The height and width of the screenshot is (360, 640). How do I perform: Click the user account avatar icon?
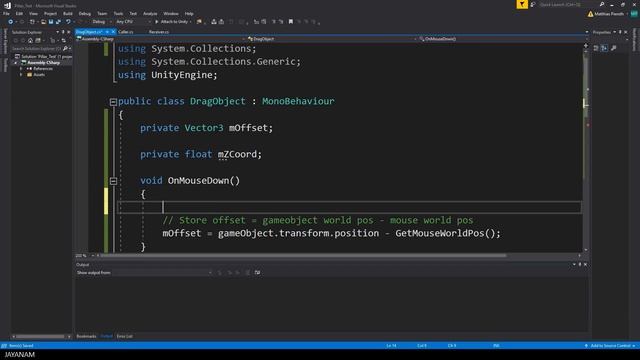634,14
